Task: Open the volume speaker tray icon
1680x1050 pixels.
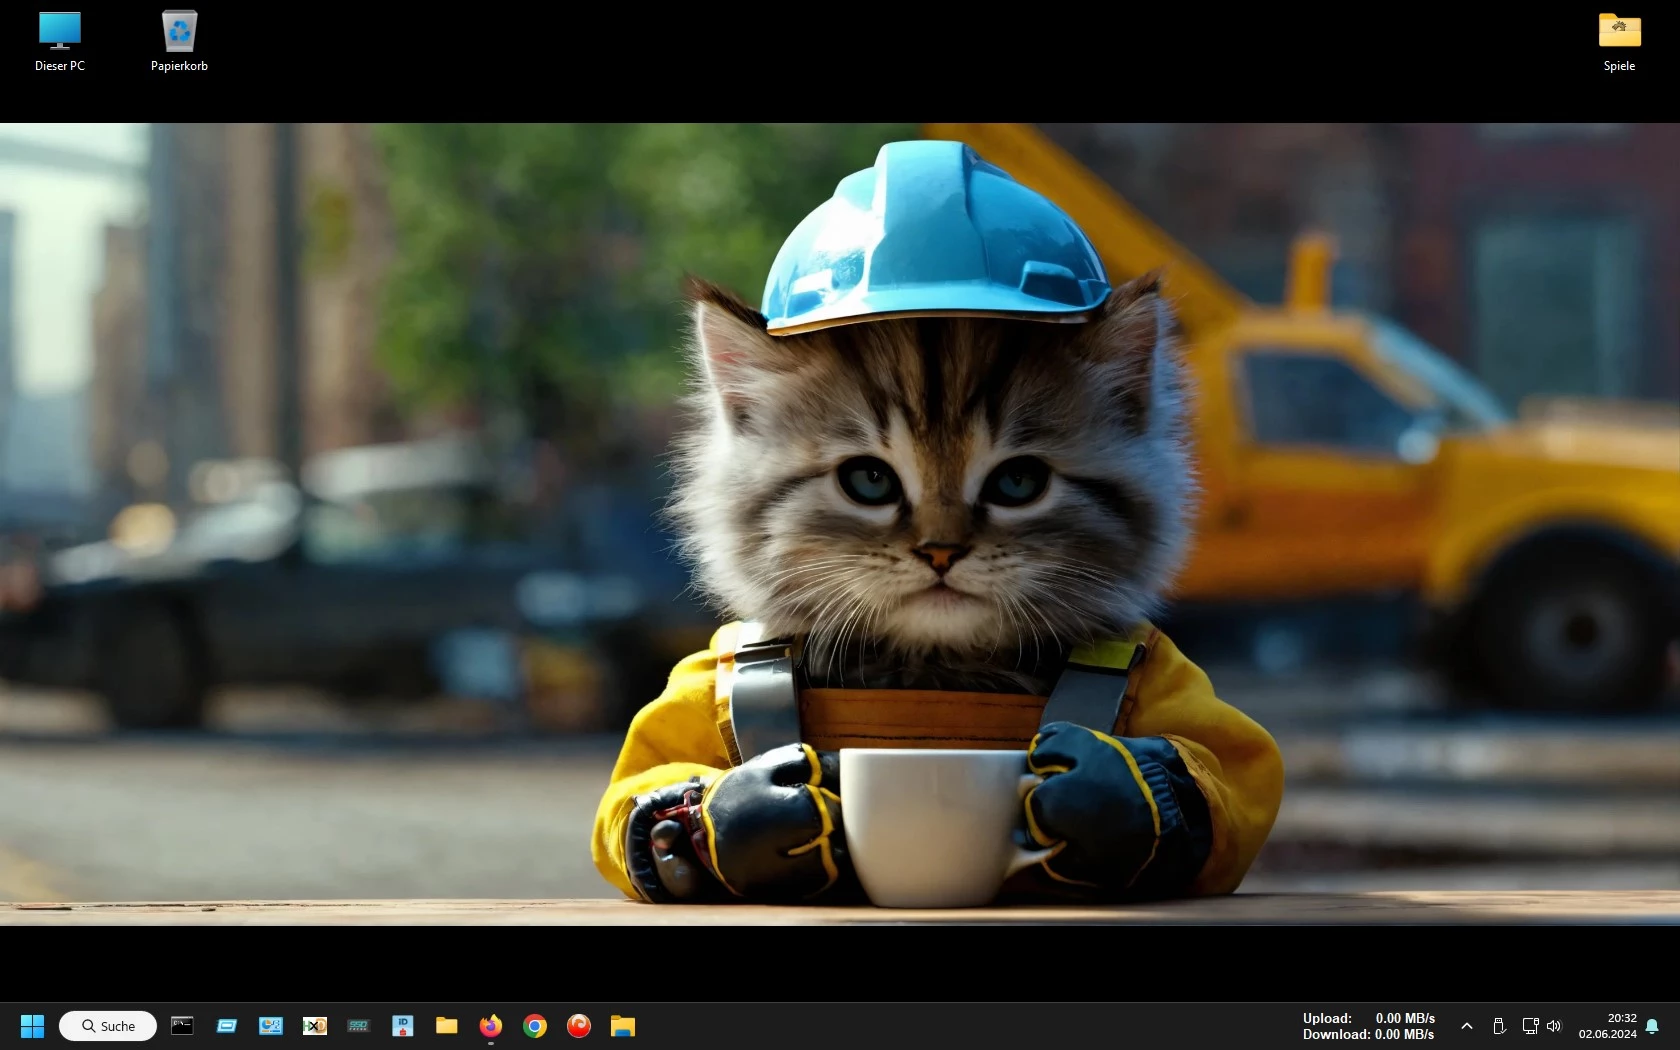Action: click(1554, 1026)
